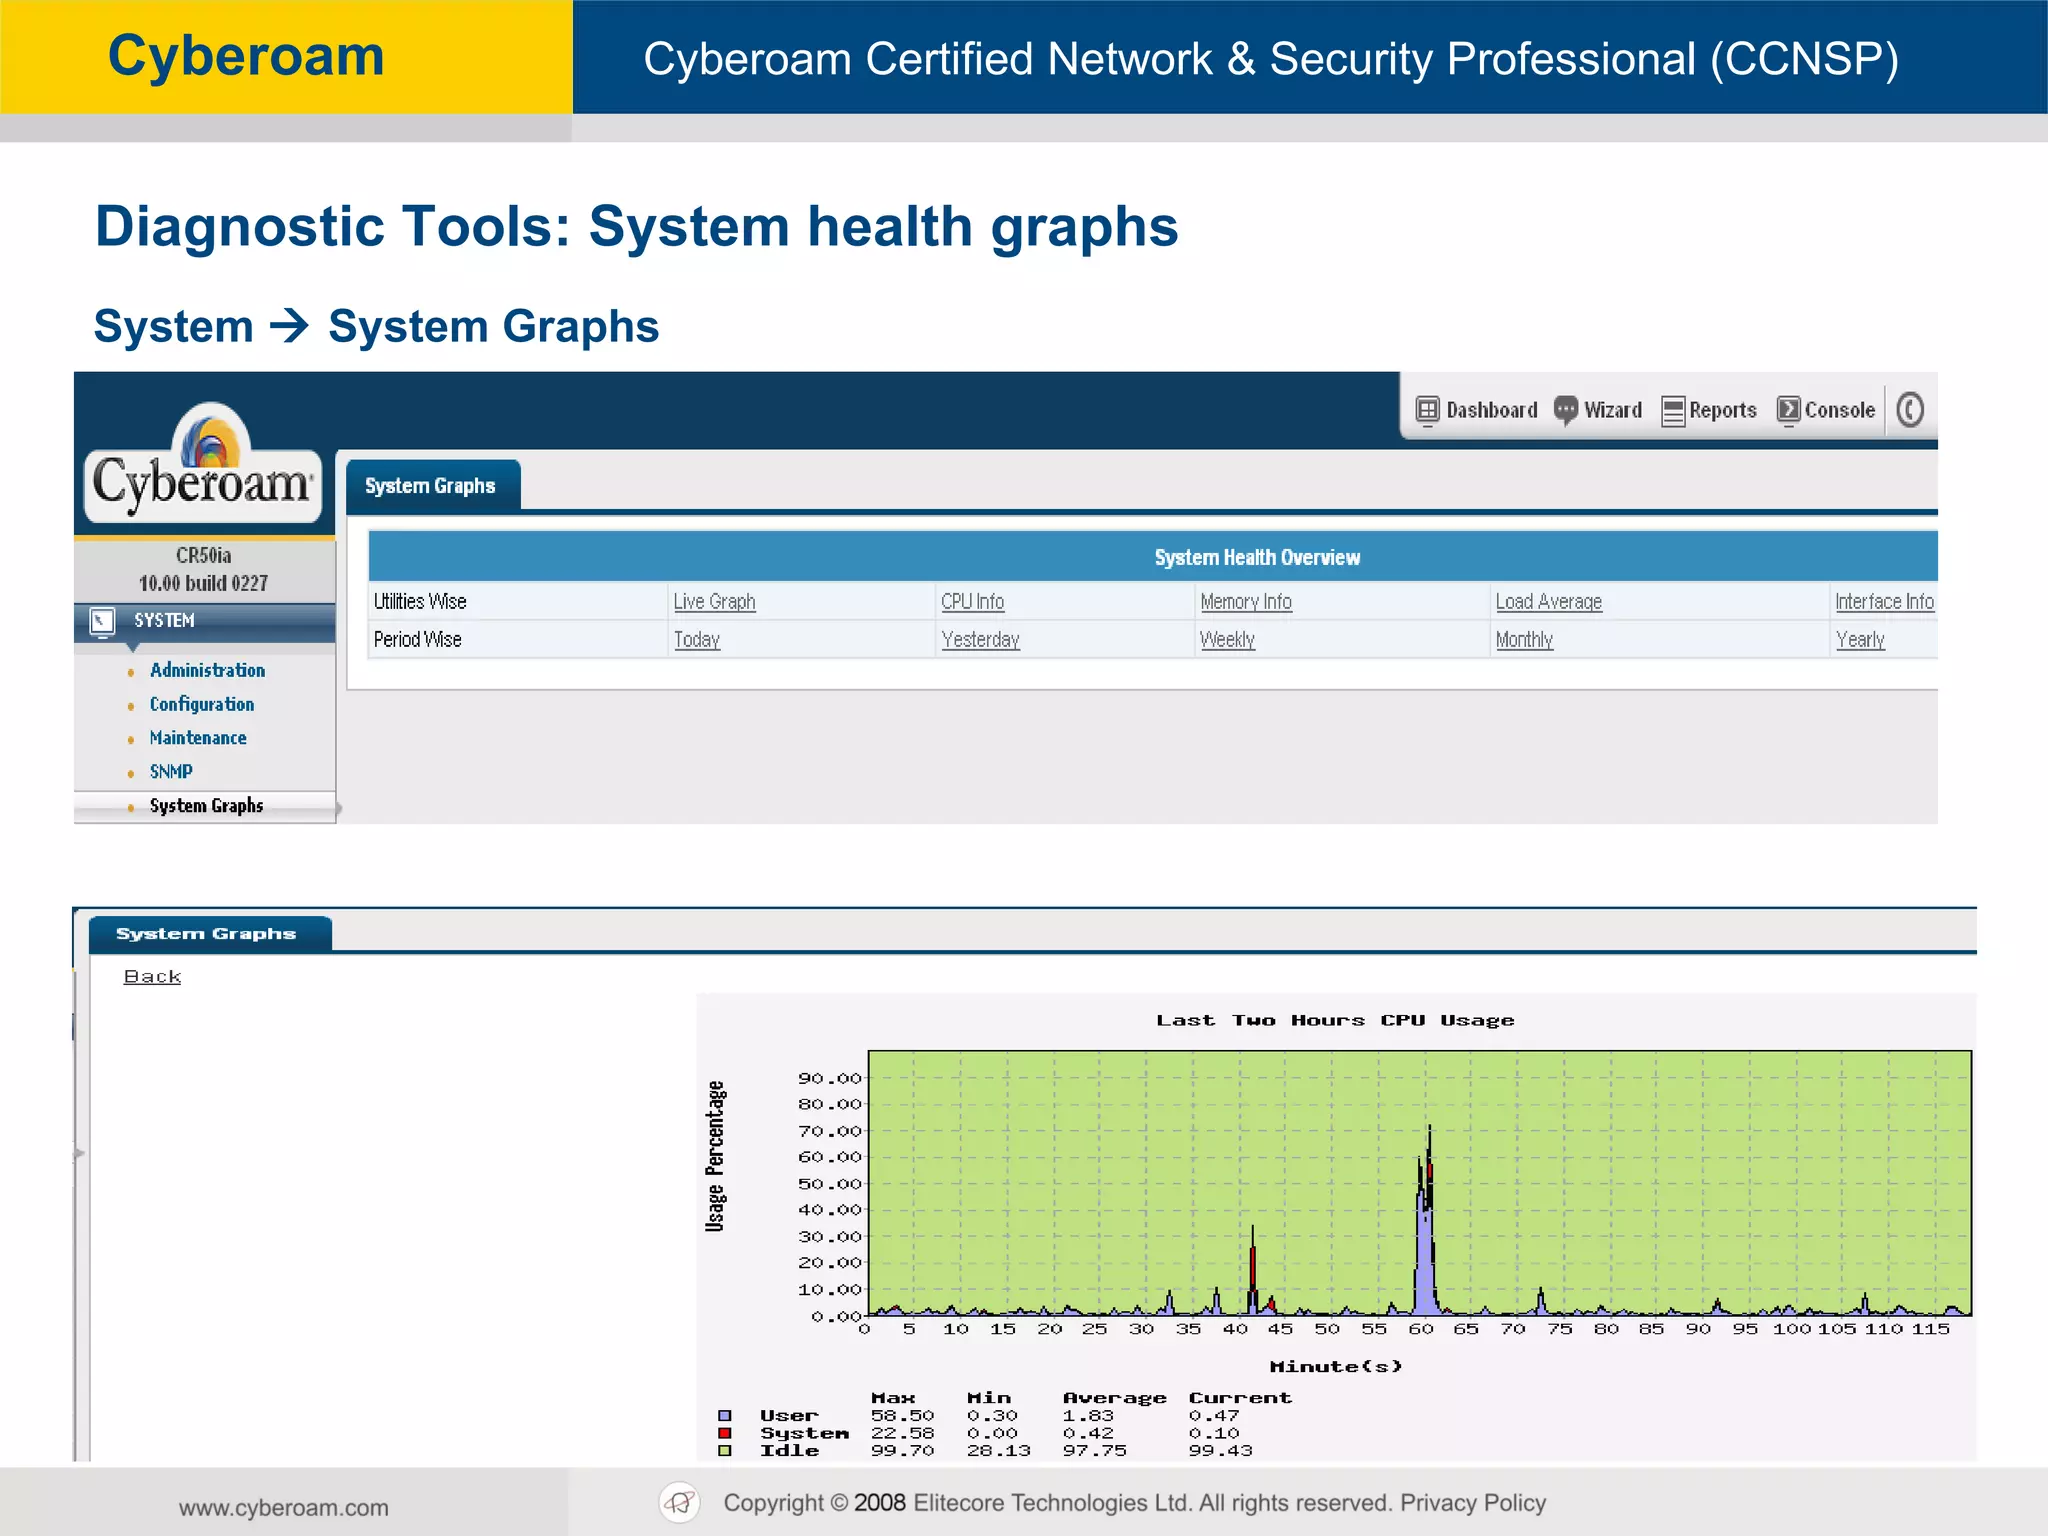Open the Interface Info link
Screen dimensions: 2048x1536
[x=1884, y=602]
